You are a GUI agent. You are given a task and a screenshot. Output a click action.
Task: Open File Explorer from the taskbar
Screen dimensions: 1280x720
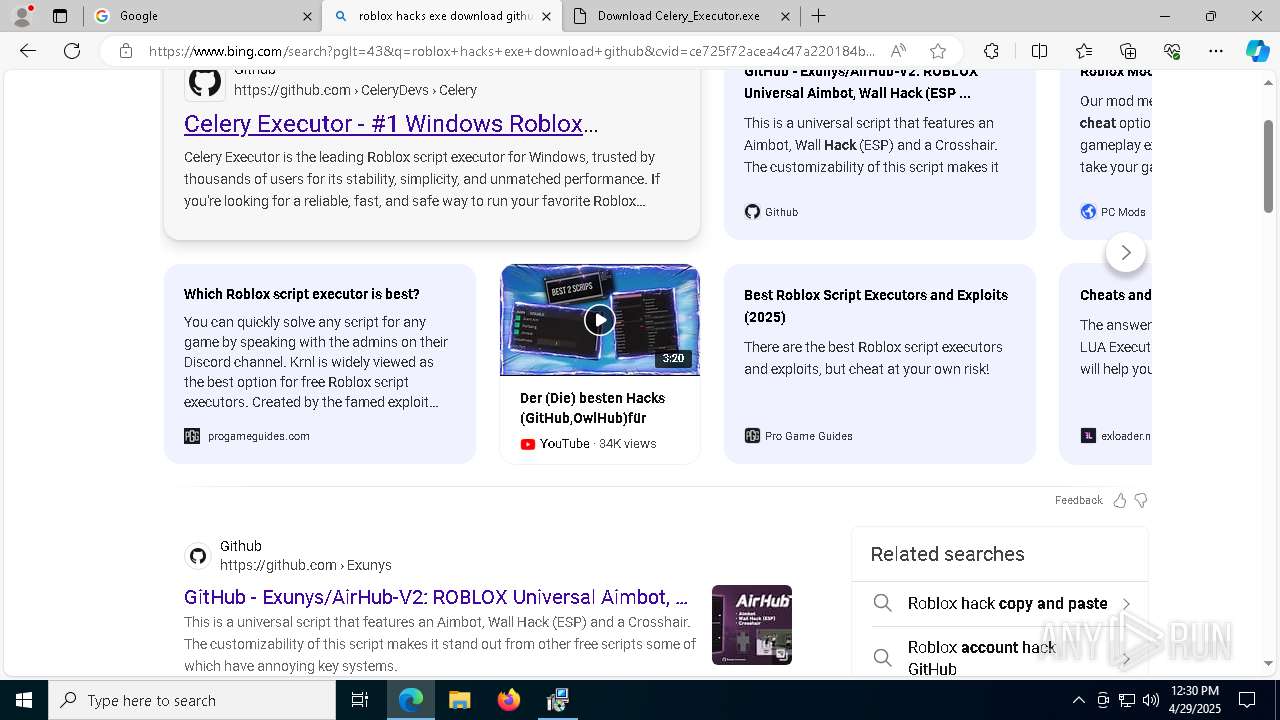459,700
